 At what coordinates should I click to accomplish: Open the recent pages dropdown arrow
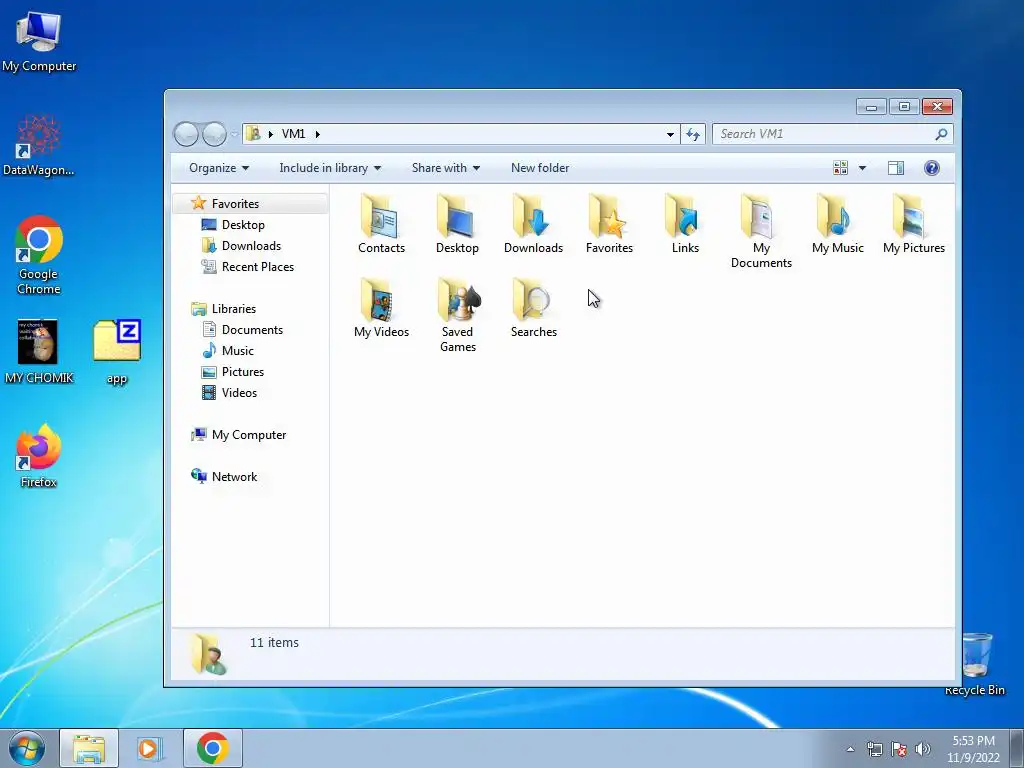(x=234, y=135)
